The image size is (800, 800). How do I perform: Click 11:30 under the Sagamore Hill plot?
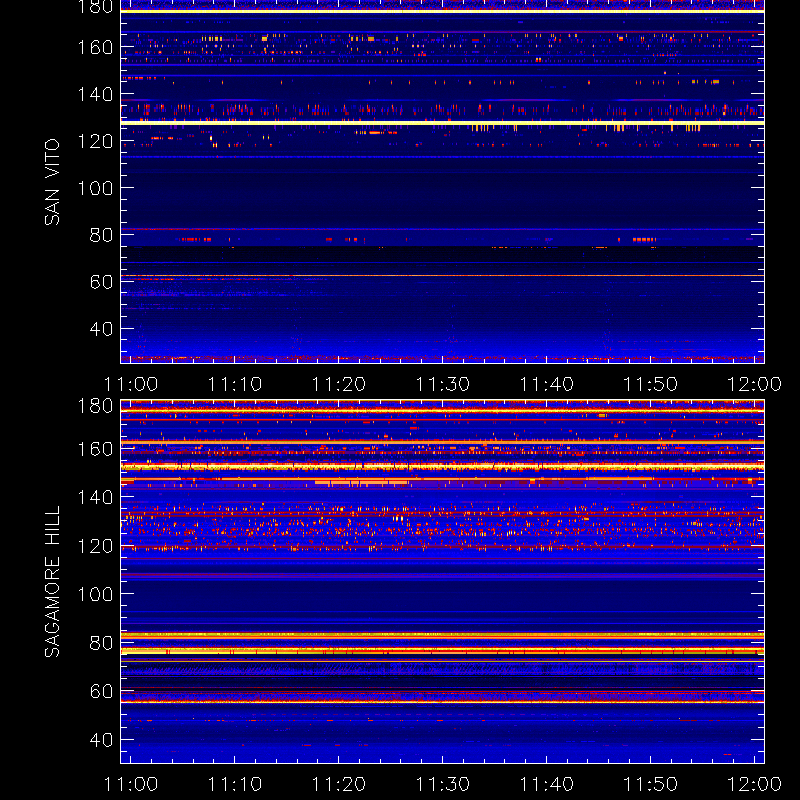tap(442, 784)
